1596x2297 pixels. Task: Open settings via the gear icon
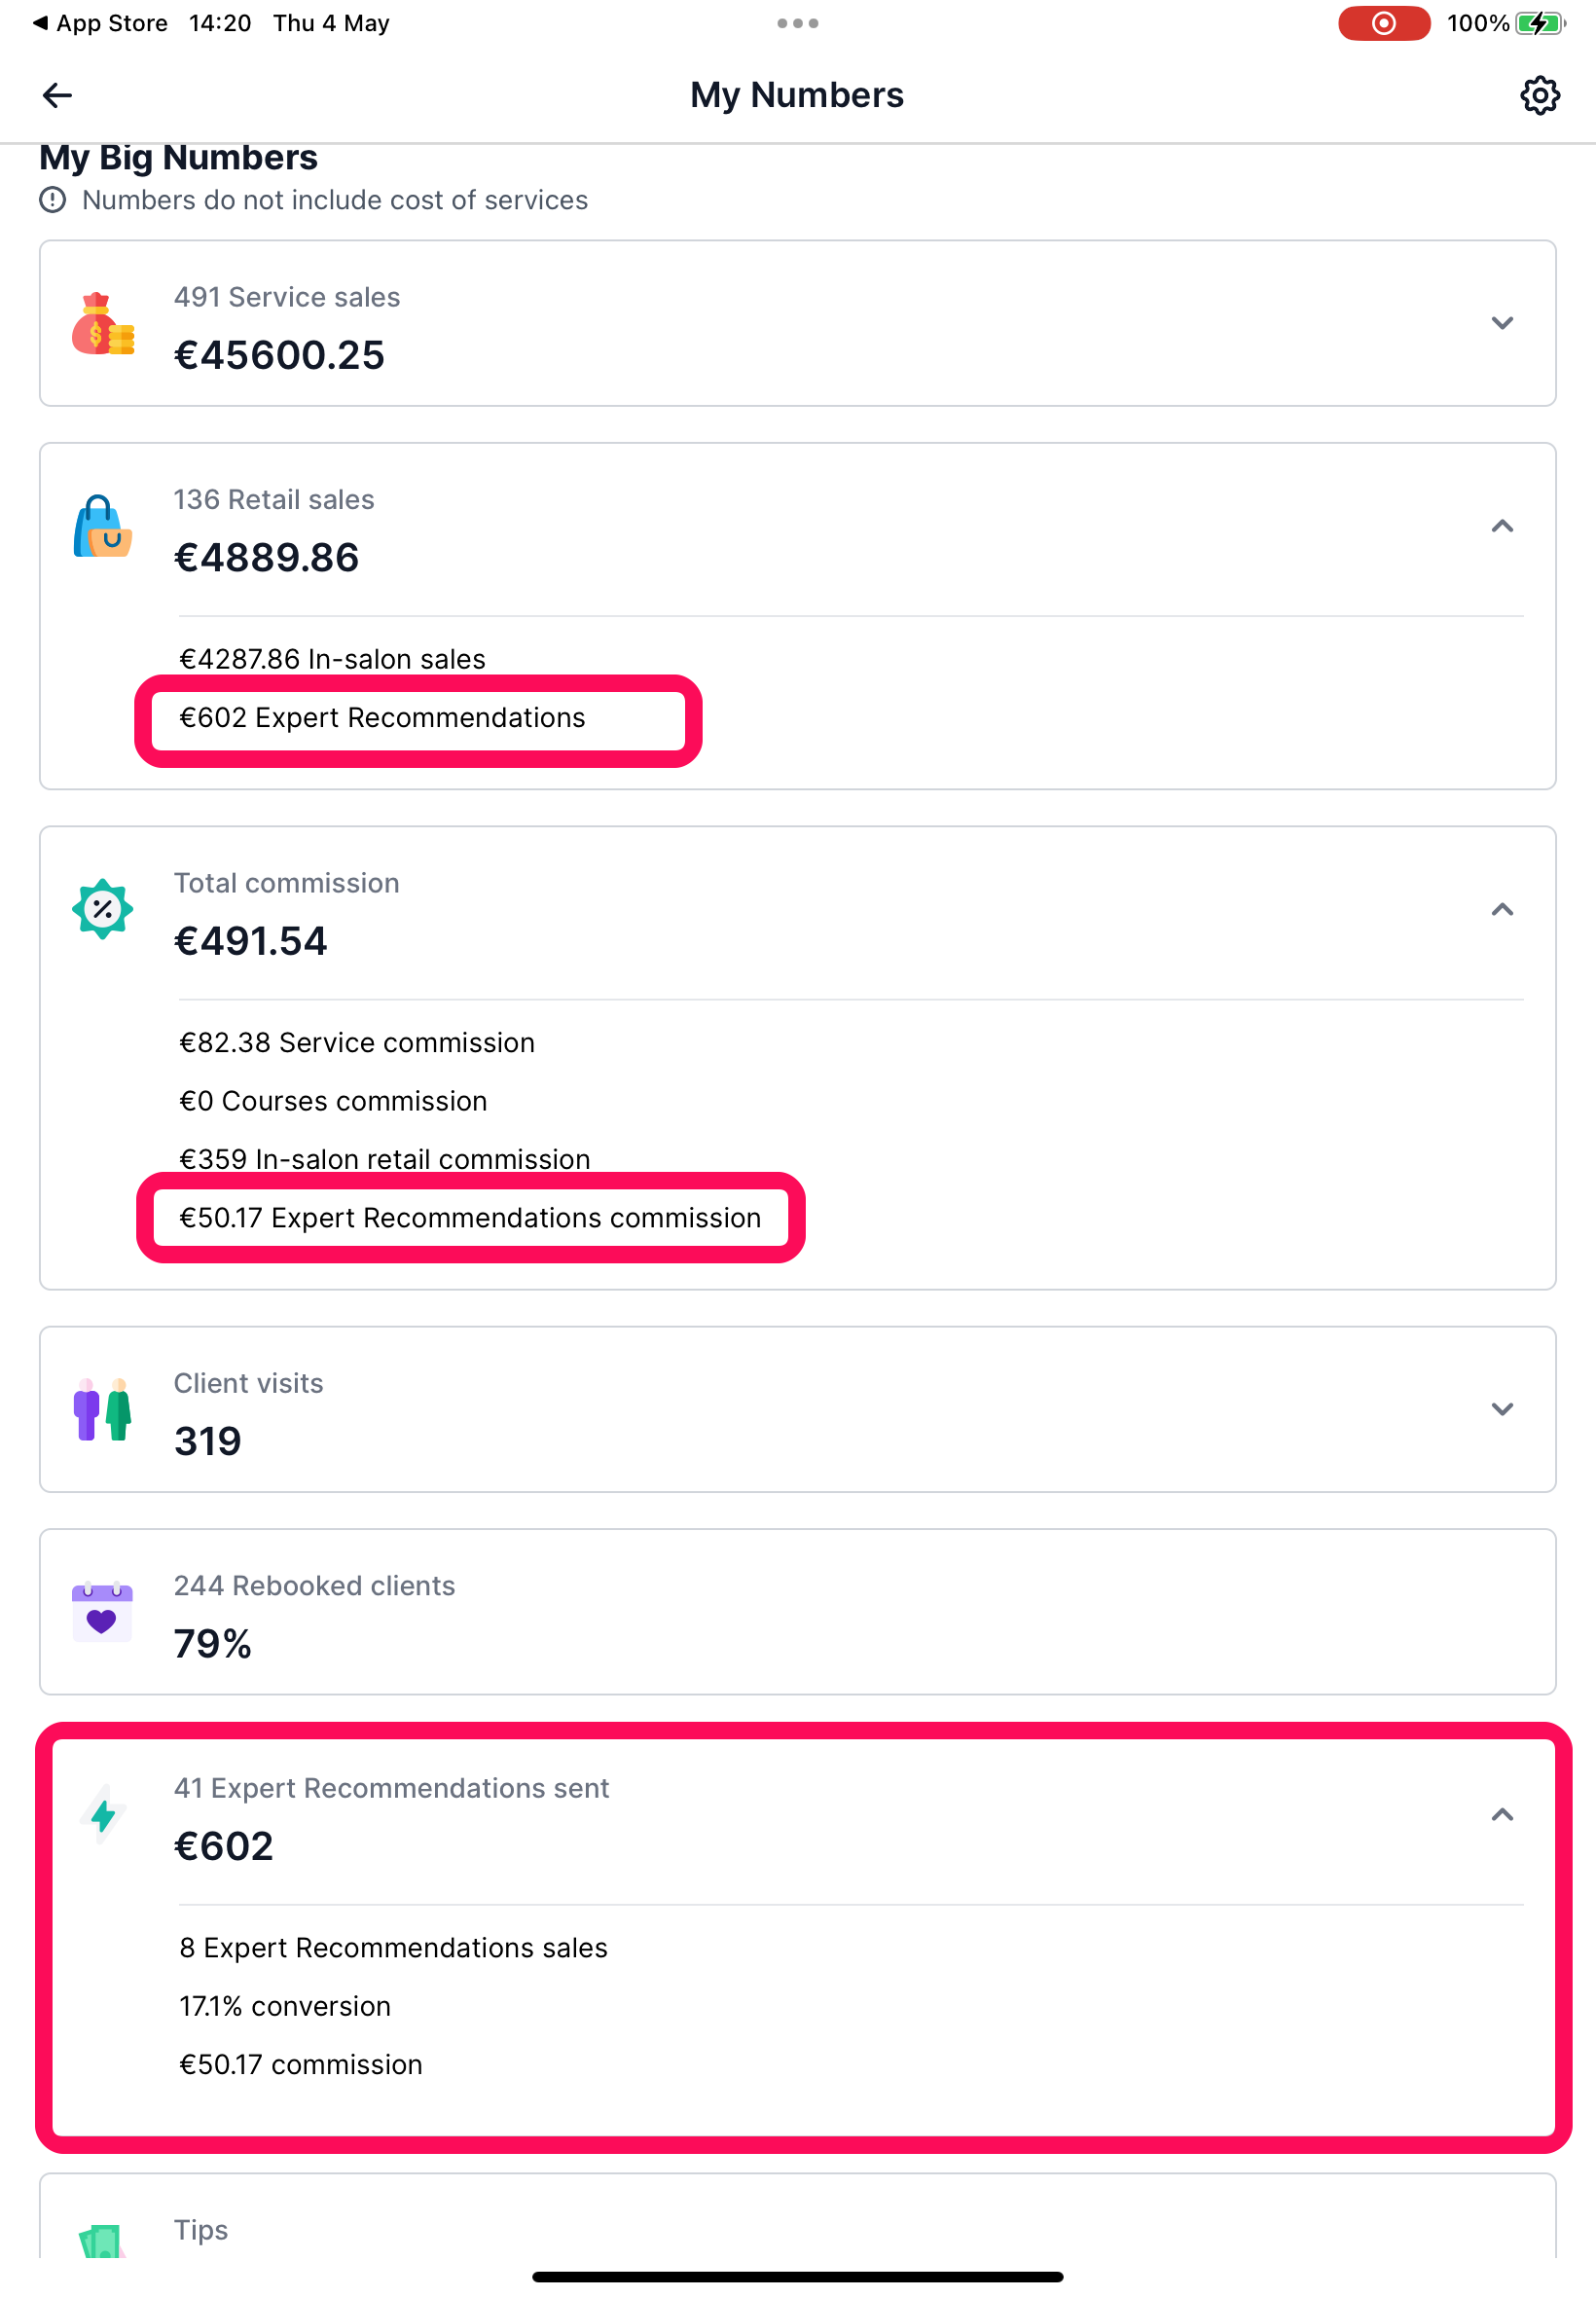tap(1539, 95)
